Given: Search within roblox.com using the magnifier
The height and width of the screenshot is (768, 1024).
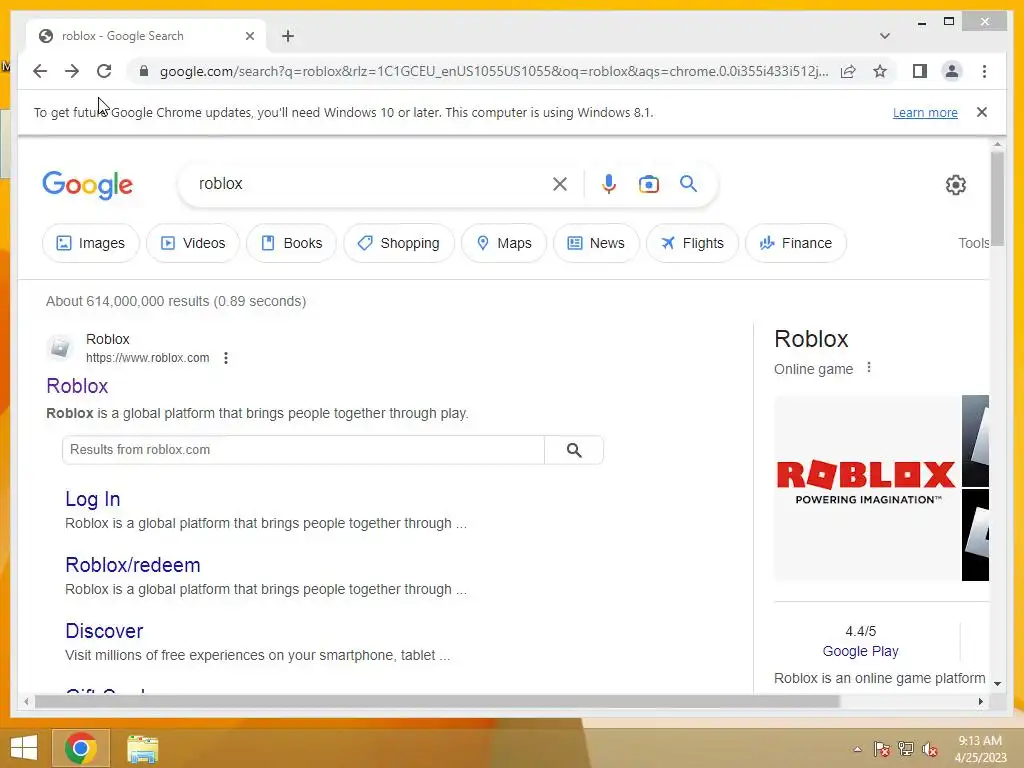Looking at the screenshot, I should [574, 450].
